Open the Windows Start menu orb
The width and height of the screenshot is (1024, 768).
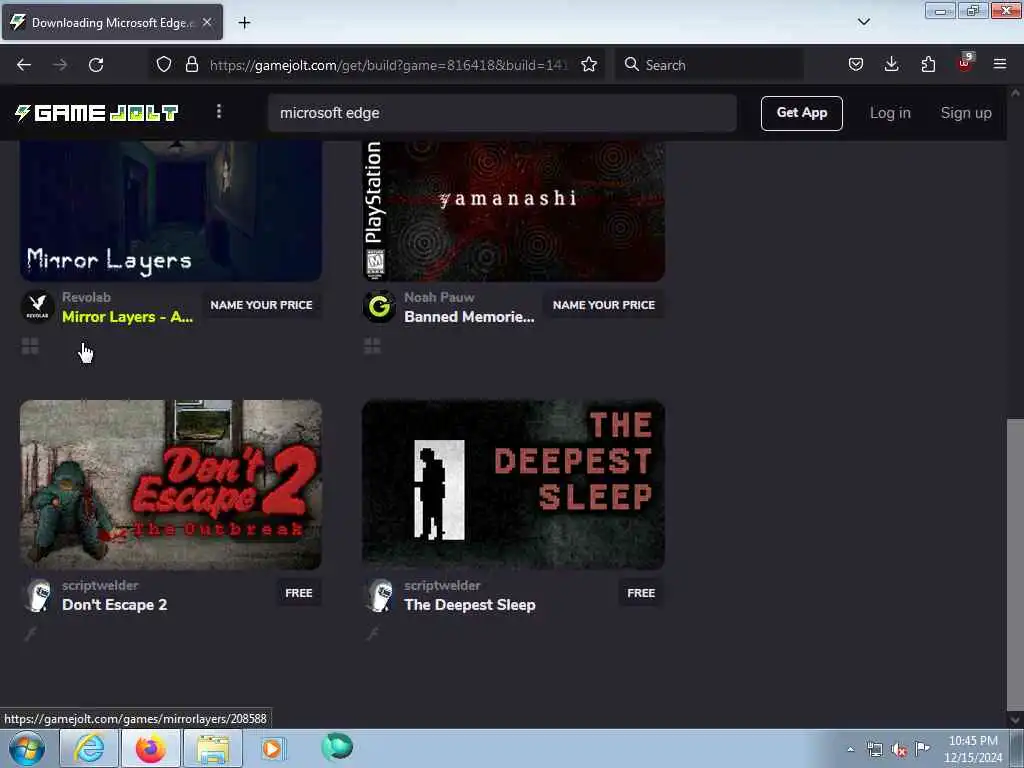(x=27, y=748)
